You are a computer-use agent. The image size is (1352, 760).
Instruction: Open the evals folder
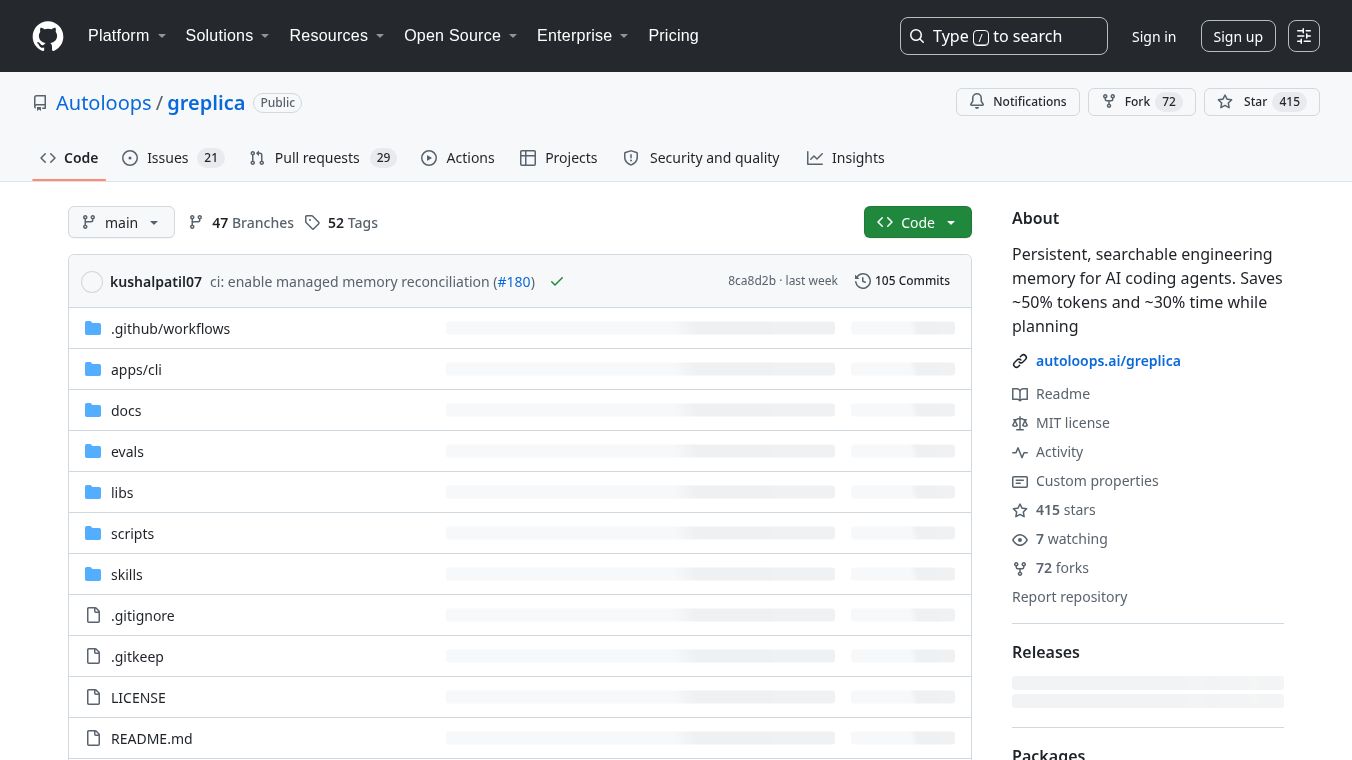[x=127, y=452]
